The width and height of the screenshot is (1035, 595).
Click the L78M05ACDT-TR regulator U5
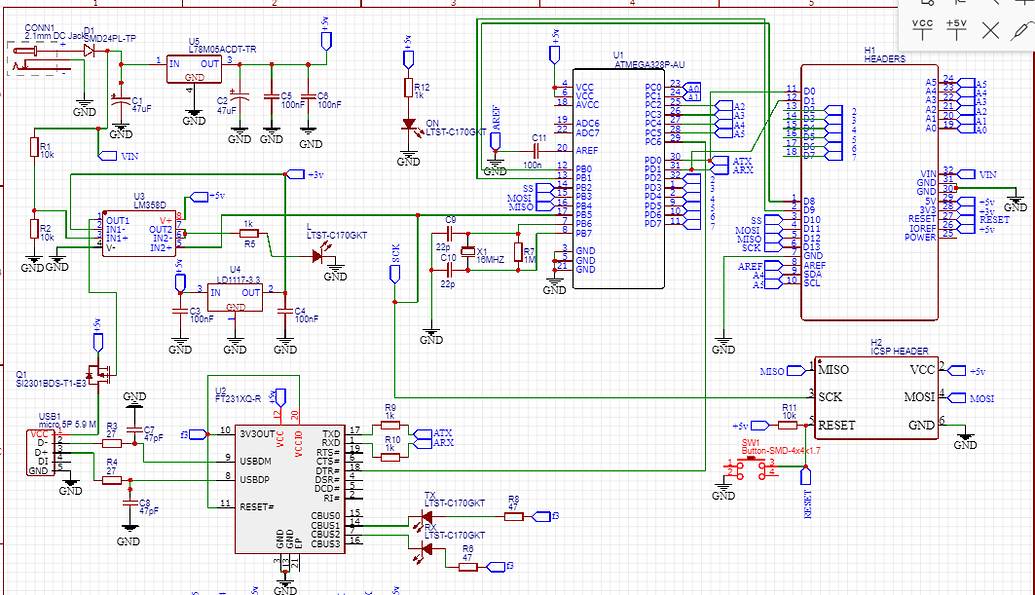pyautogui.click(x=194, y=70)
